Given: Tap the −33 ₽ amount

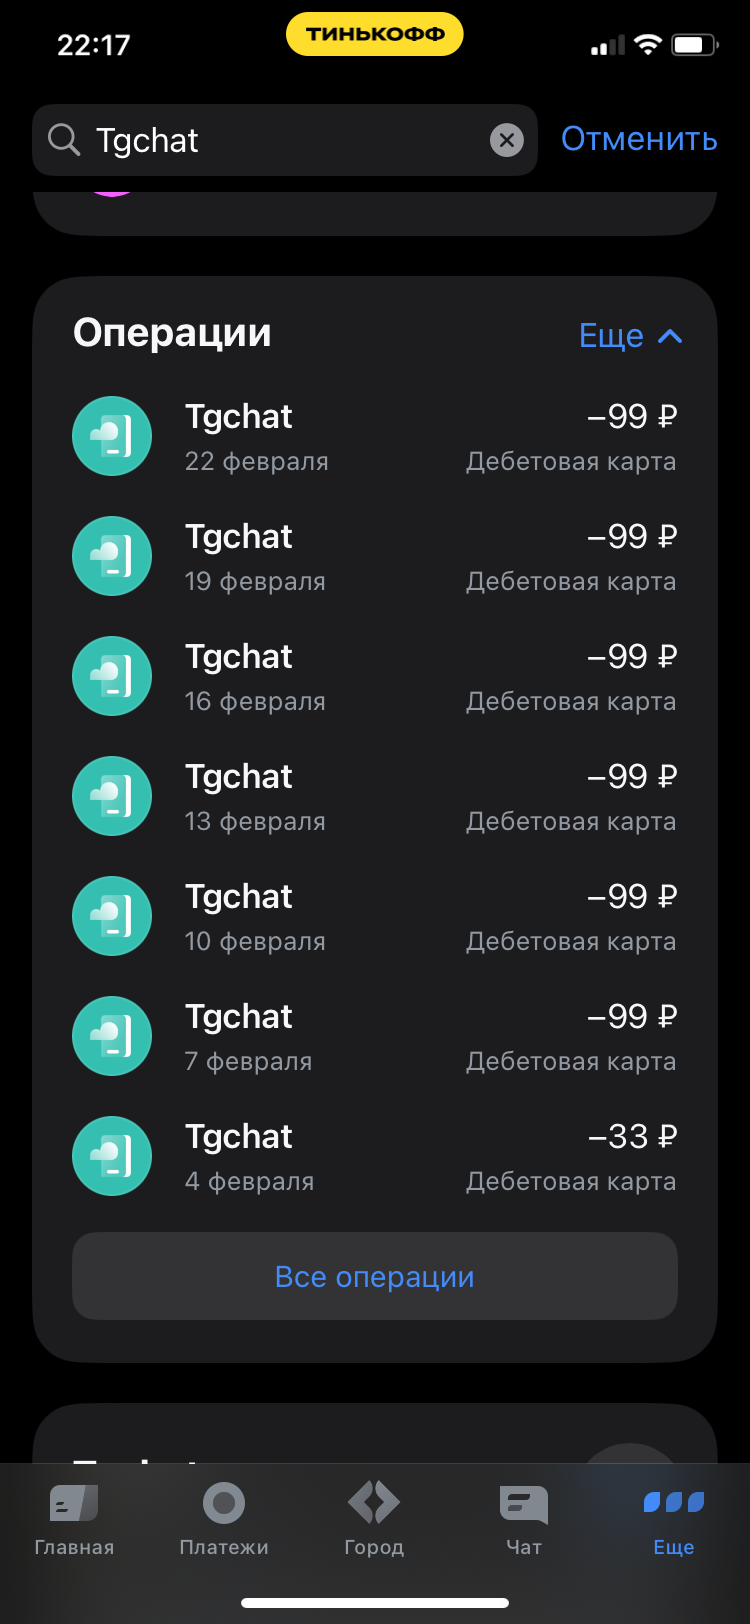Looking at the screenshot, I should pos(632,1137).
